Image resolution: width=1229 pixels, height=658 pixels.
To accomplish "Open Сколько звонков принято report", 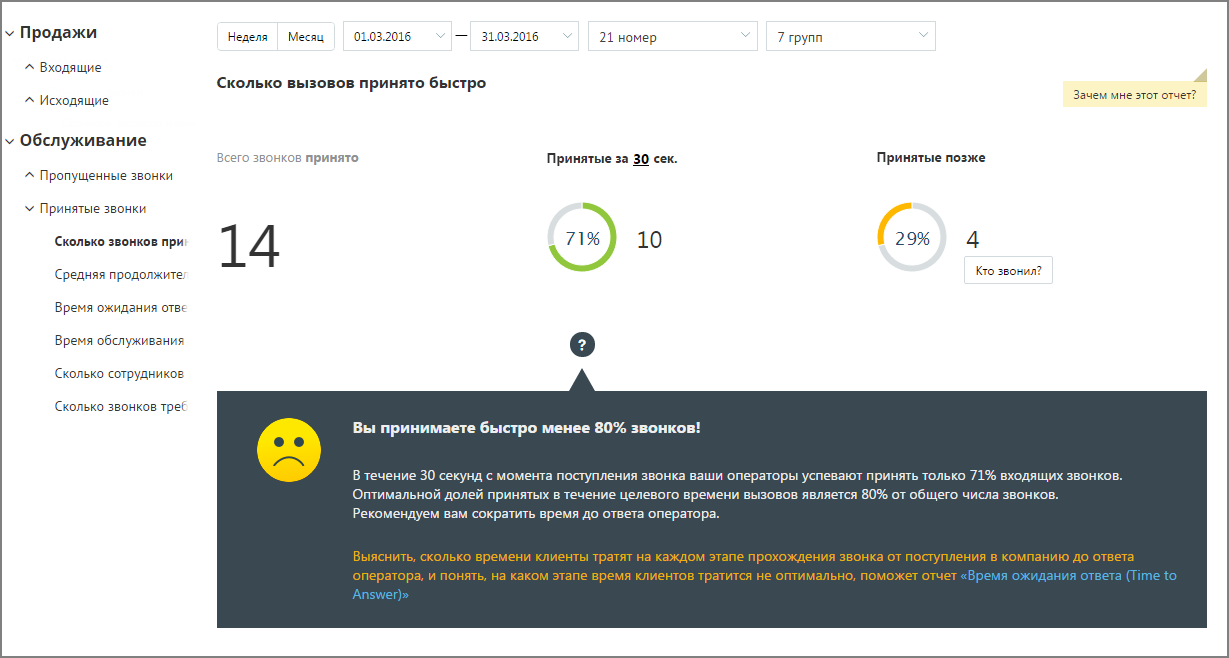I will point(121,241).
